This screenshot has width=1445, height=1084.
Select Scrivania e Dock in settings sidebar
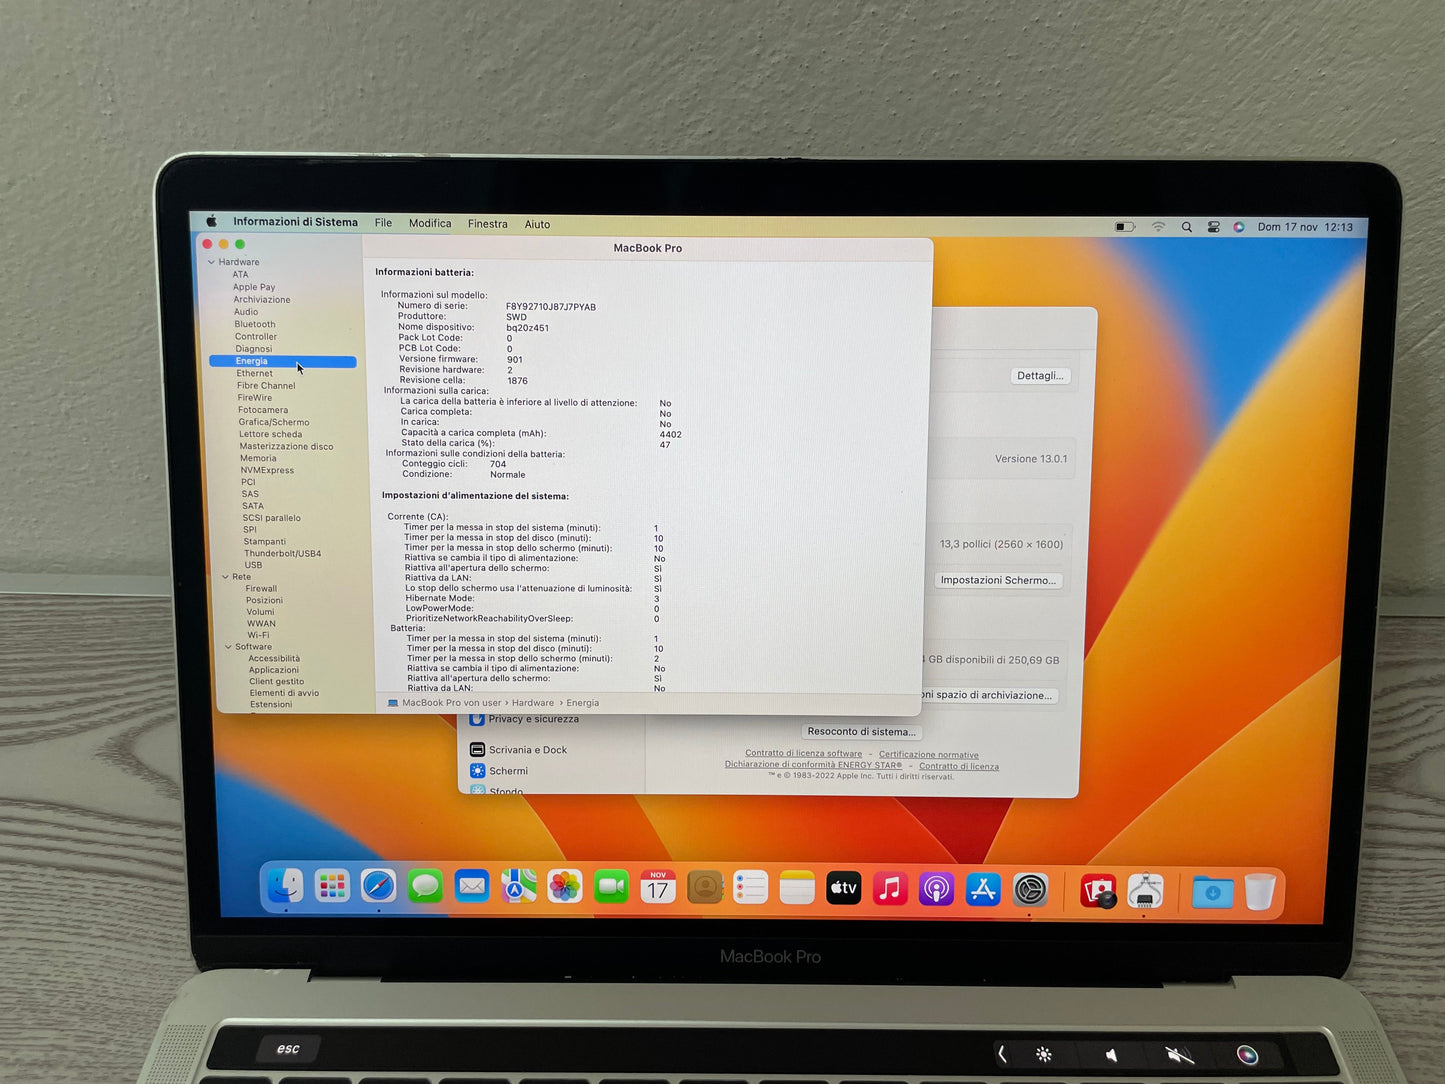tap(527, 750)
